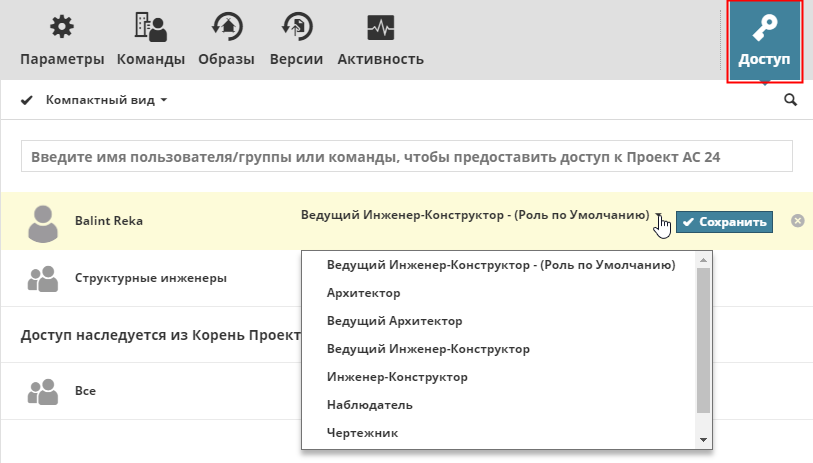Click the search magnifier icon
Screen dimensions: 813x463
(x=790, y=100)
